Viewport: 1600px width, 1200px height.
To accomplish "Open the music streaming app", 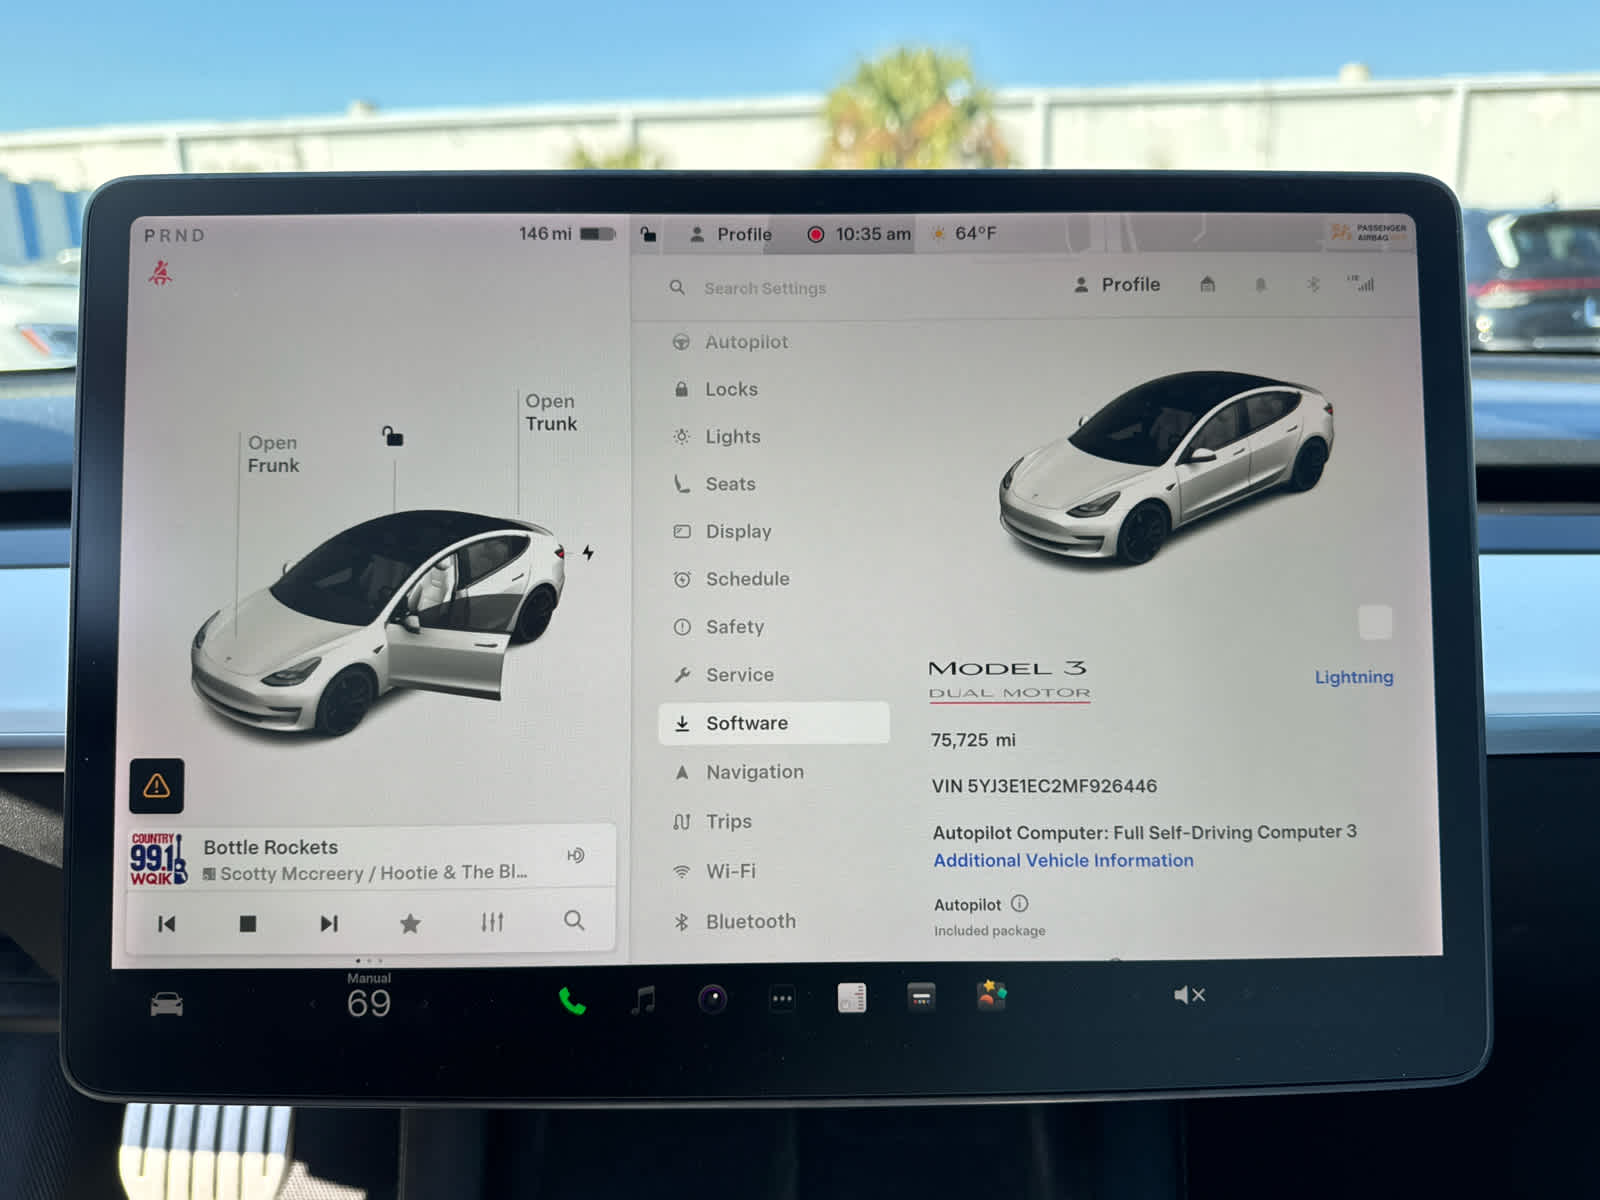I will point(644,997).
